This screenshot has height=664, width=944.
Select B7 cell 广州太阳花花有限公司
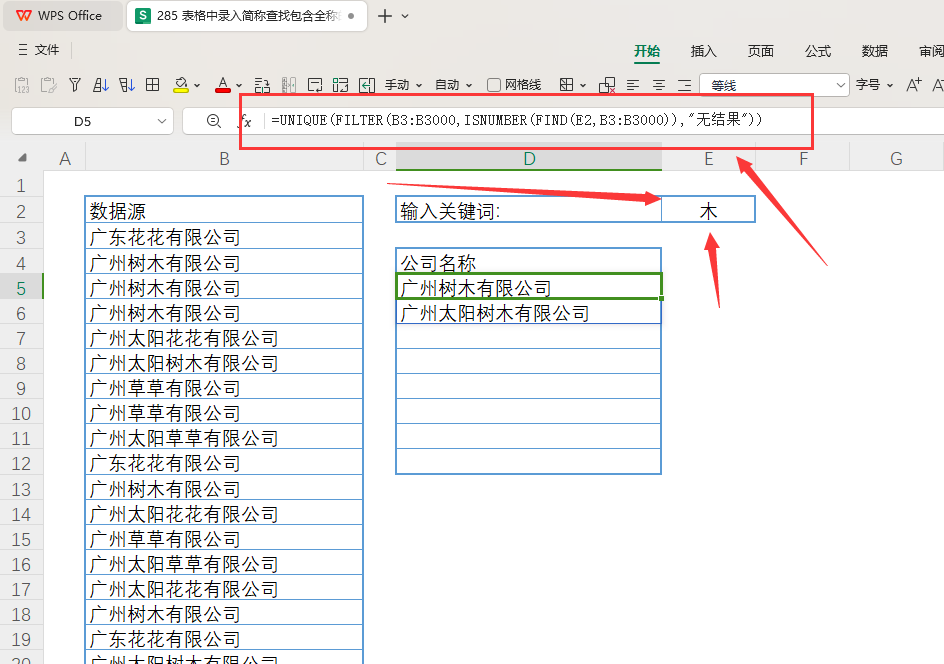pyautogui.click(x=224, y=338)
